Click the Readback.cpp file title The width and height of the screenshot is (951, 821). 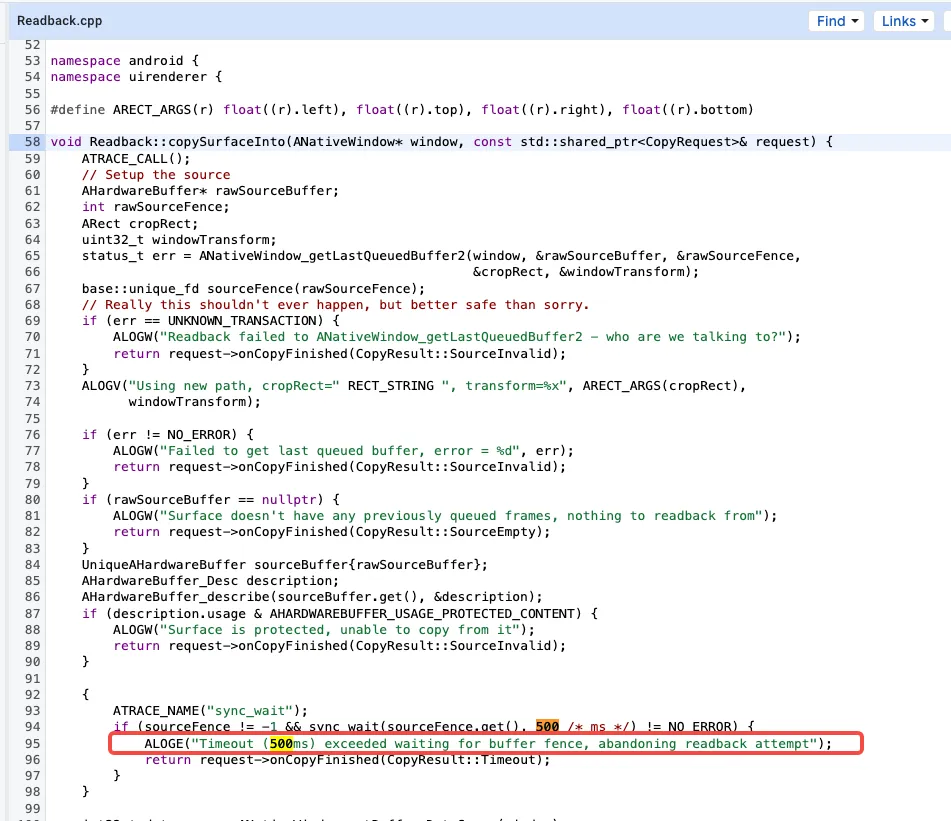(59, 21)
